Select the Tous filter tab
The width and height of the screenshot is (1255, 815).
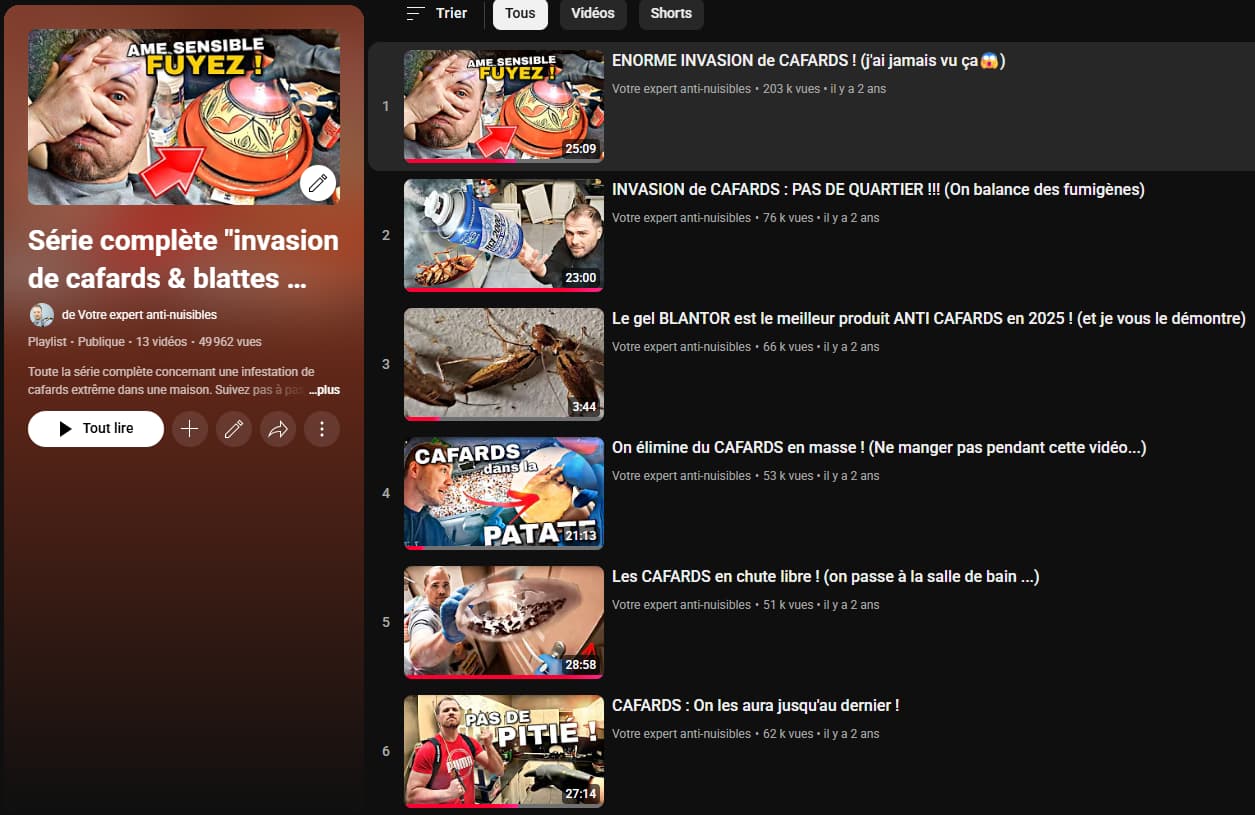click(x=519, y=14)
